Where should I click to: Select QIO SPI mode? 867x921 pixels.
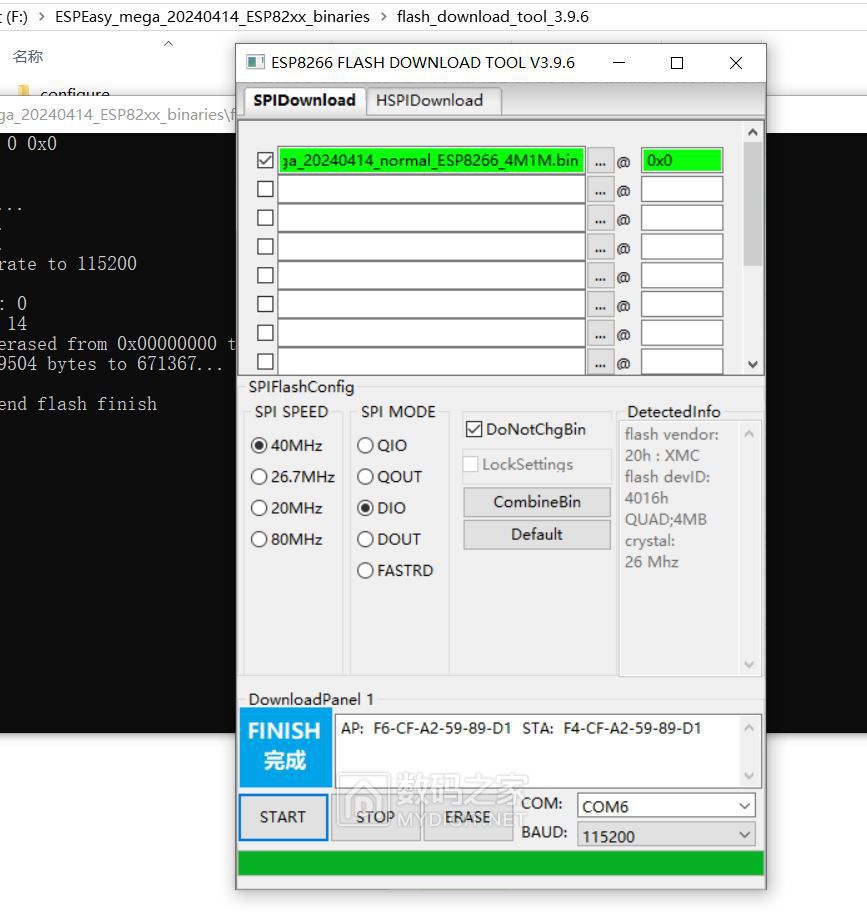click(366, 446)
